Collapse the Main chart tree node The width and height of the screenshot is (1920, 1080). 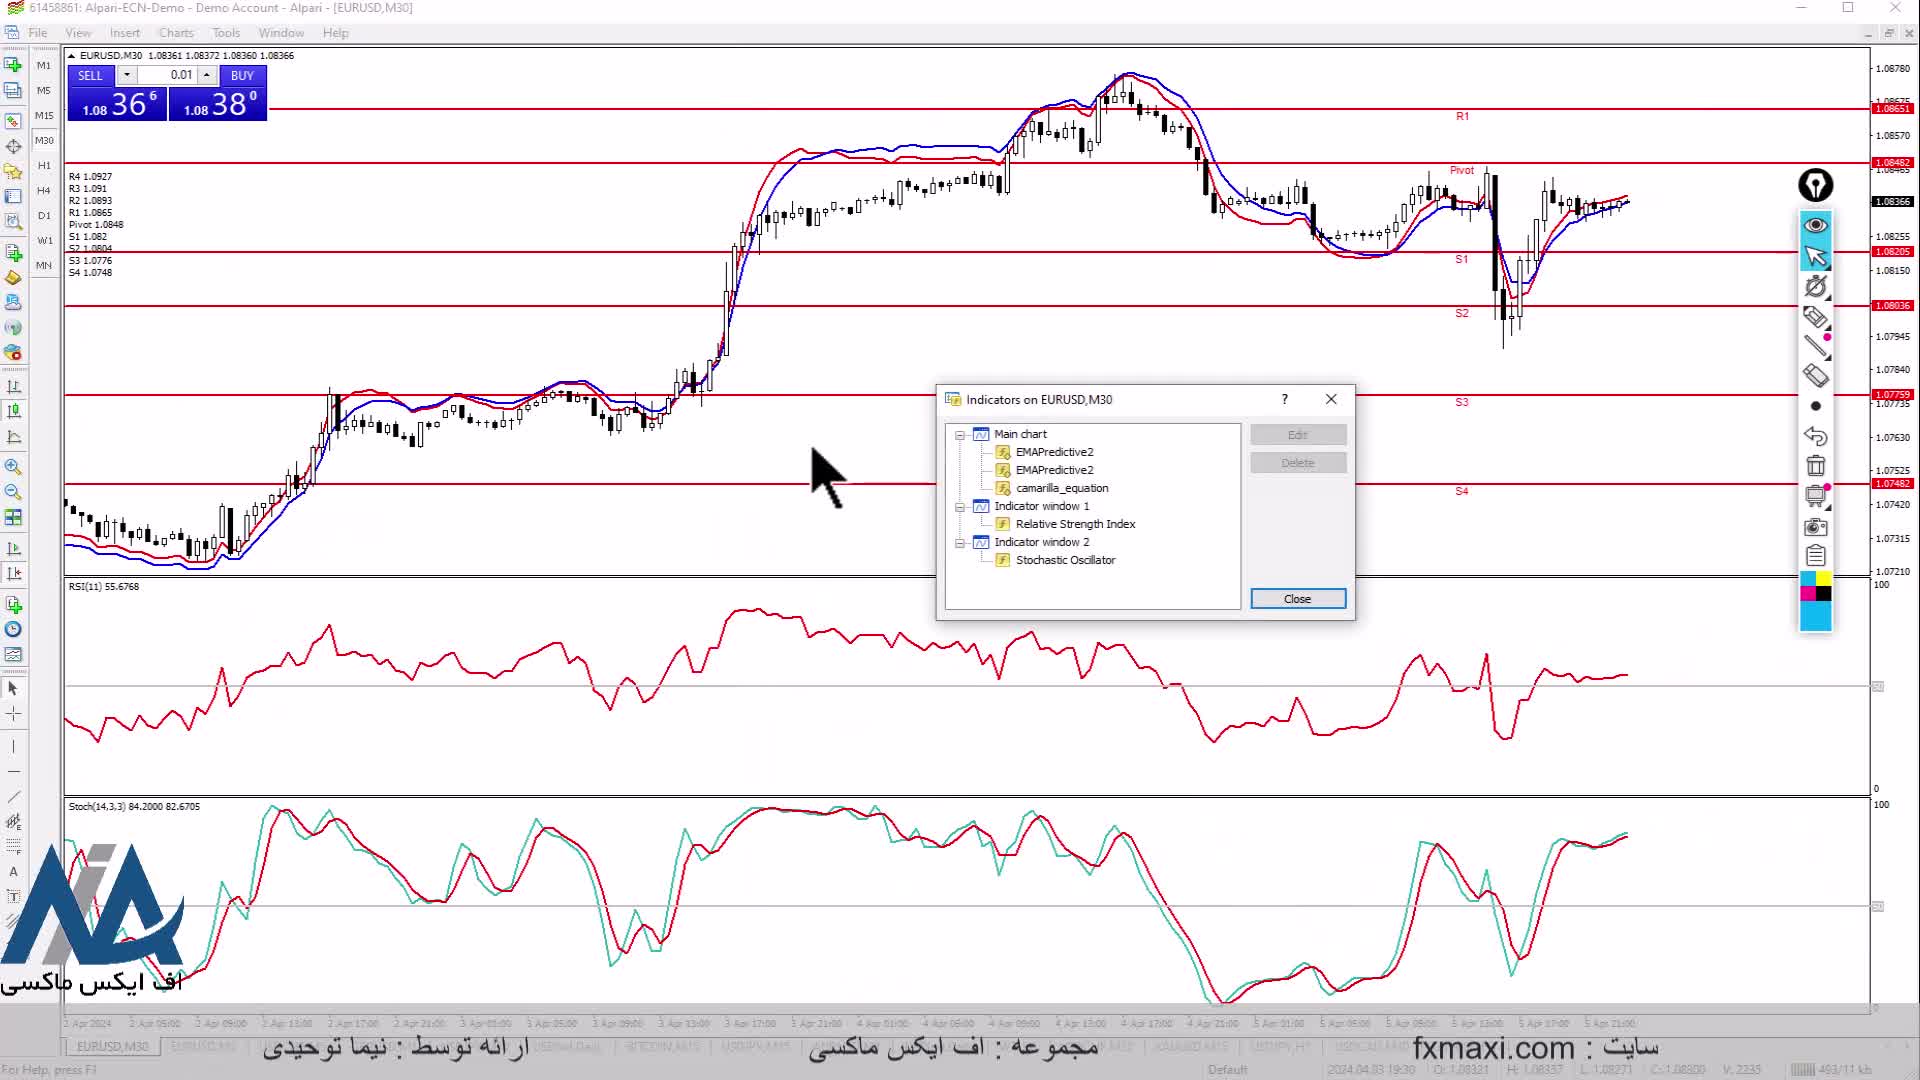coord(960,435)
